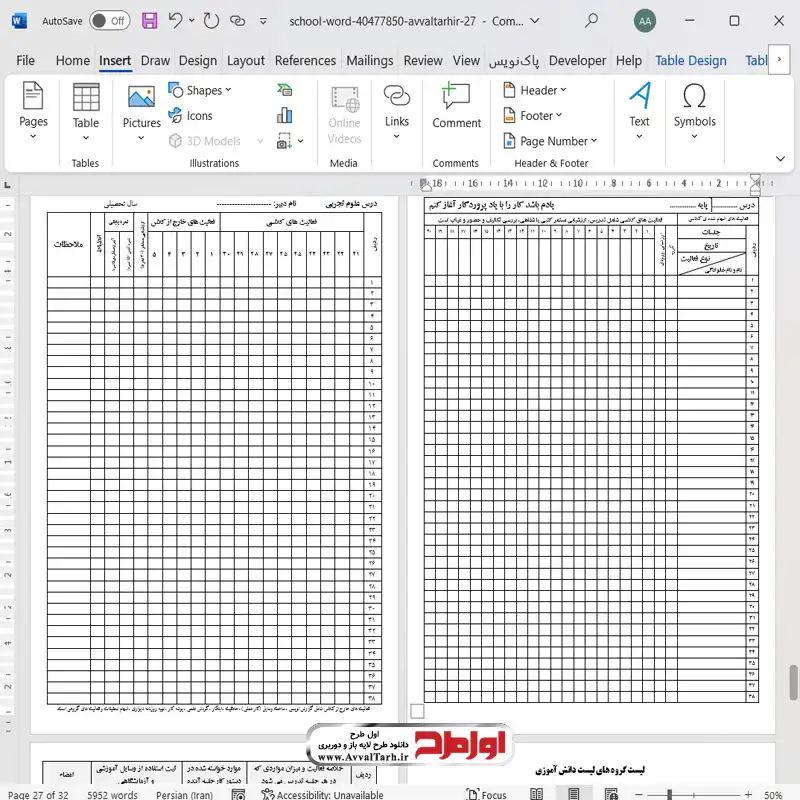Open the Text group button

[x=639, y=111]
